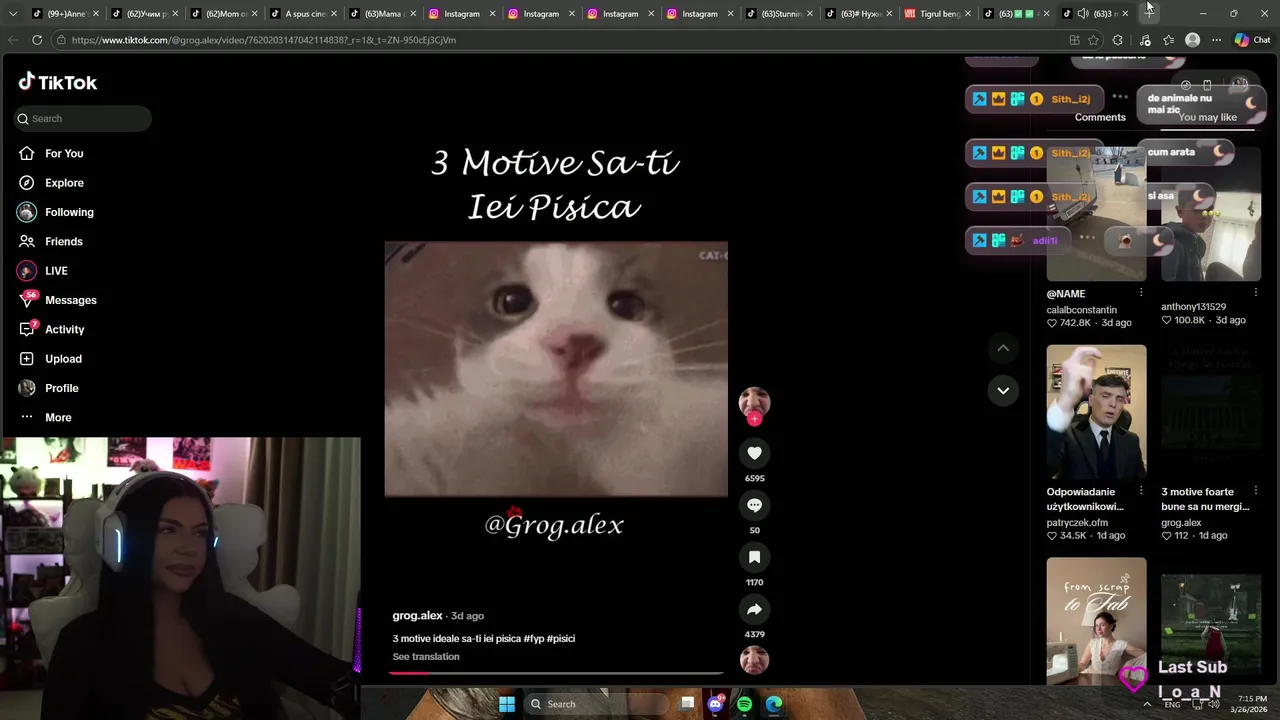Switch to the (63)Stunning browser tab

(x=780, y=13)
